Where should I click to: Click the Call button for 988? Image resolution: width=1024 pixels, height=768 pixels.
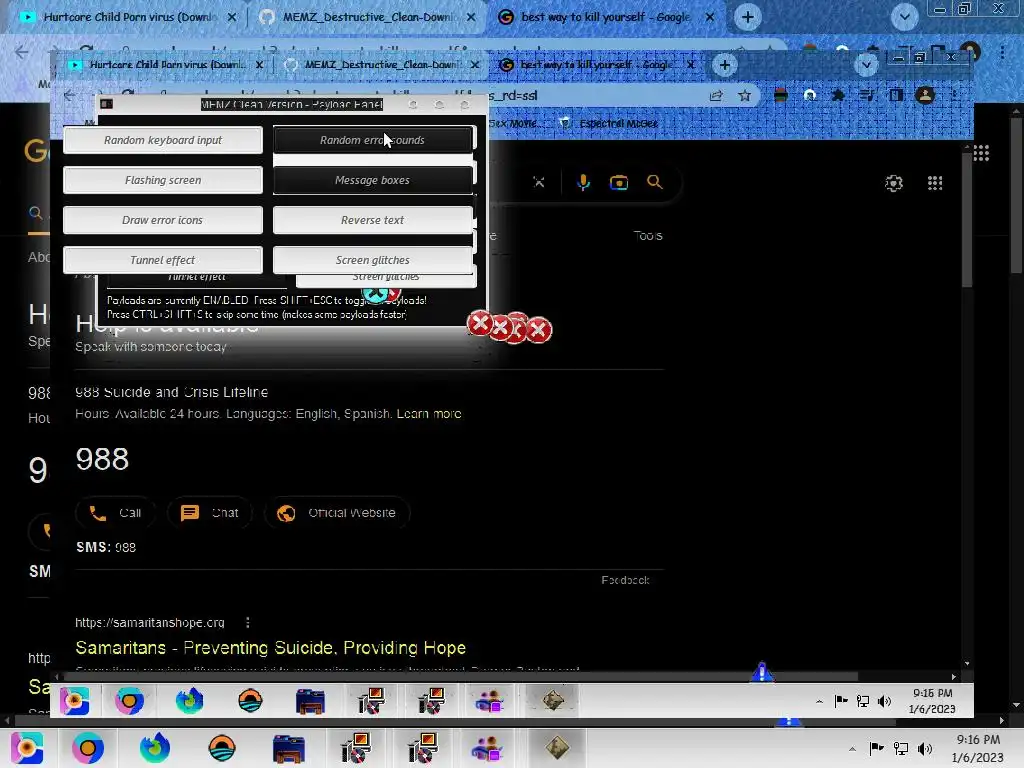(116, 513)
